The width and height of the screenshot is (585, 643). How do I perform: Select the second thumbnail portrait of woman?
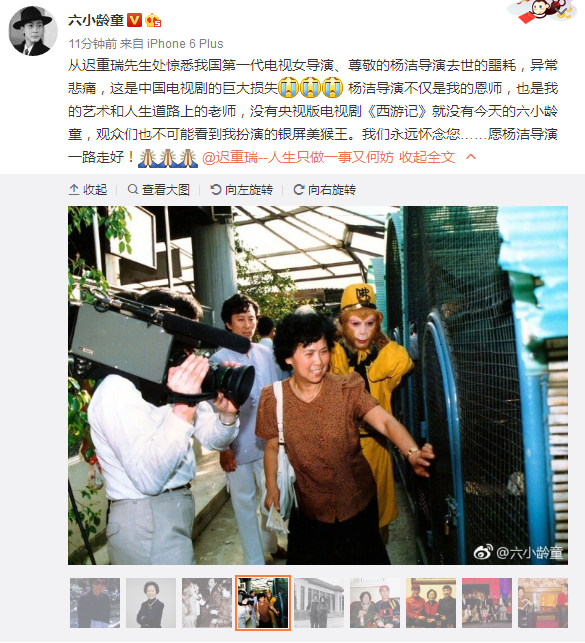point(151,603)
